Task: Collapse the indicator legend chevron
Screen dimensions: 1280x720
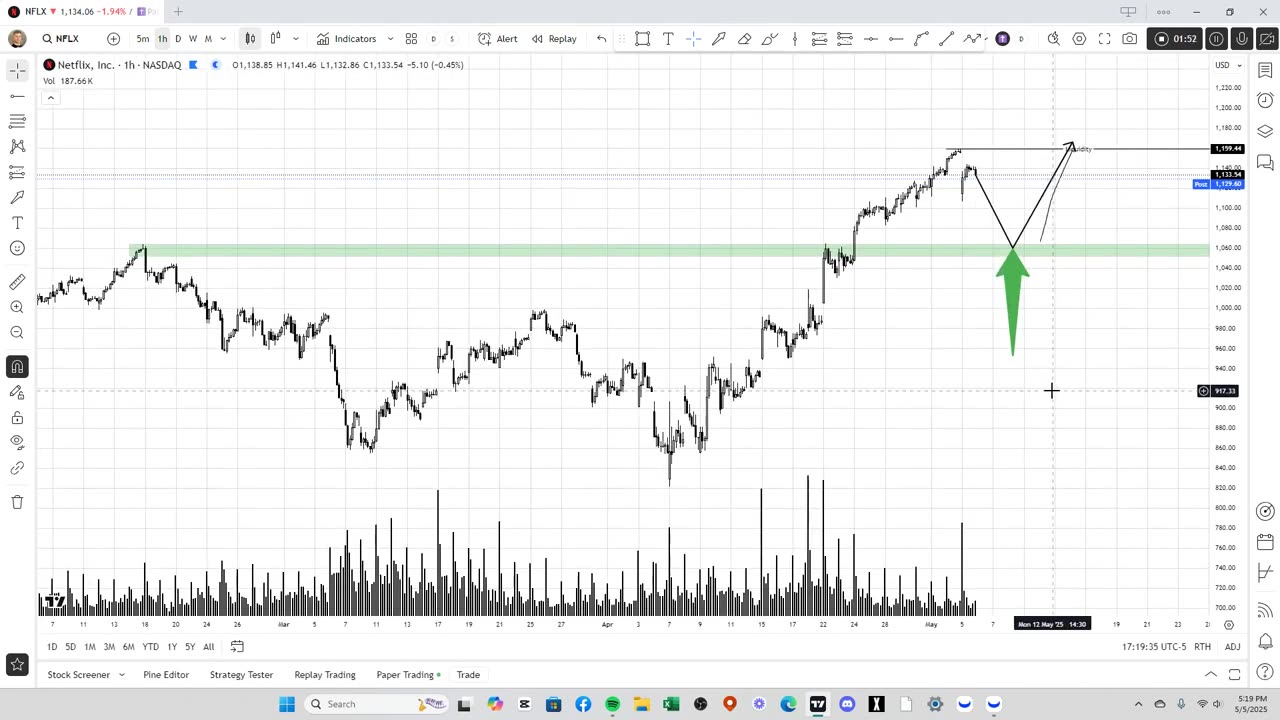Action: coord(51,97)
